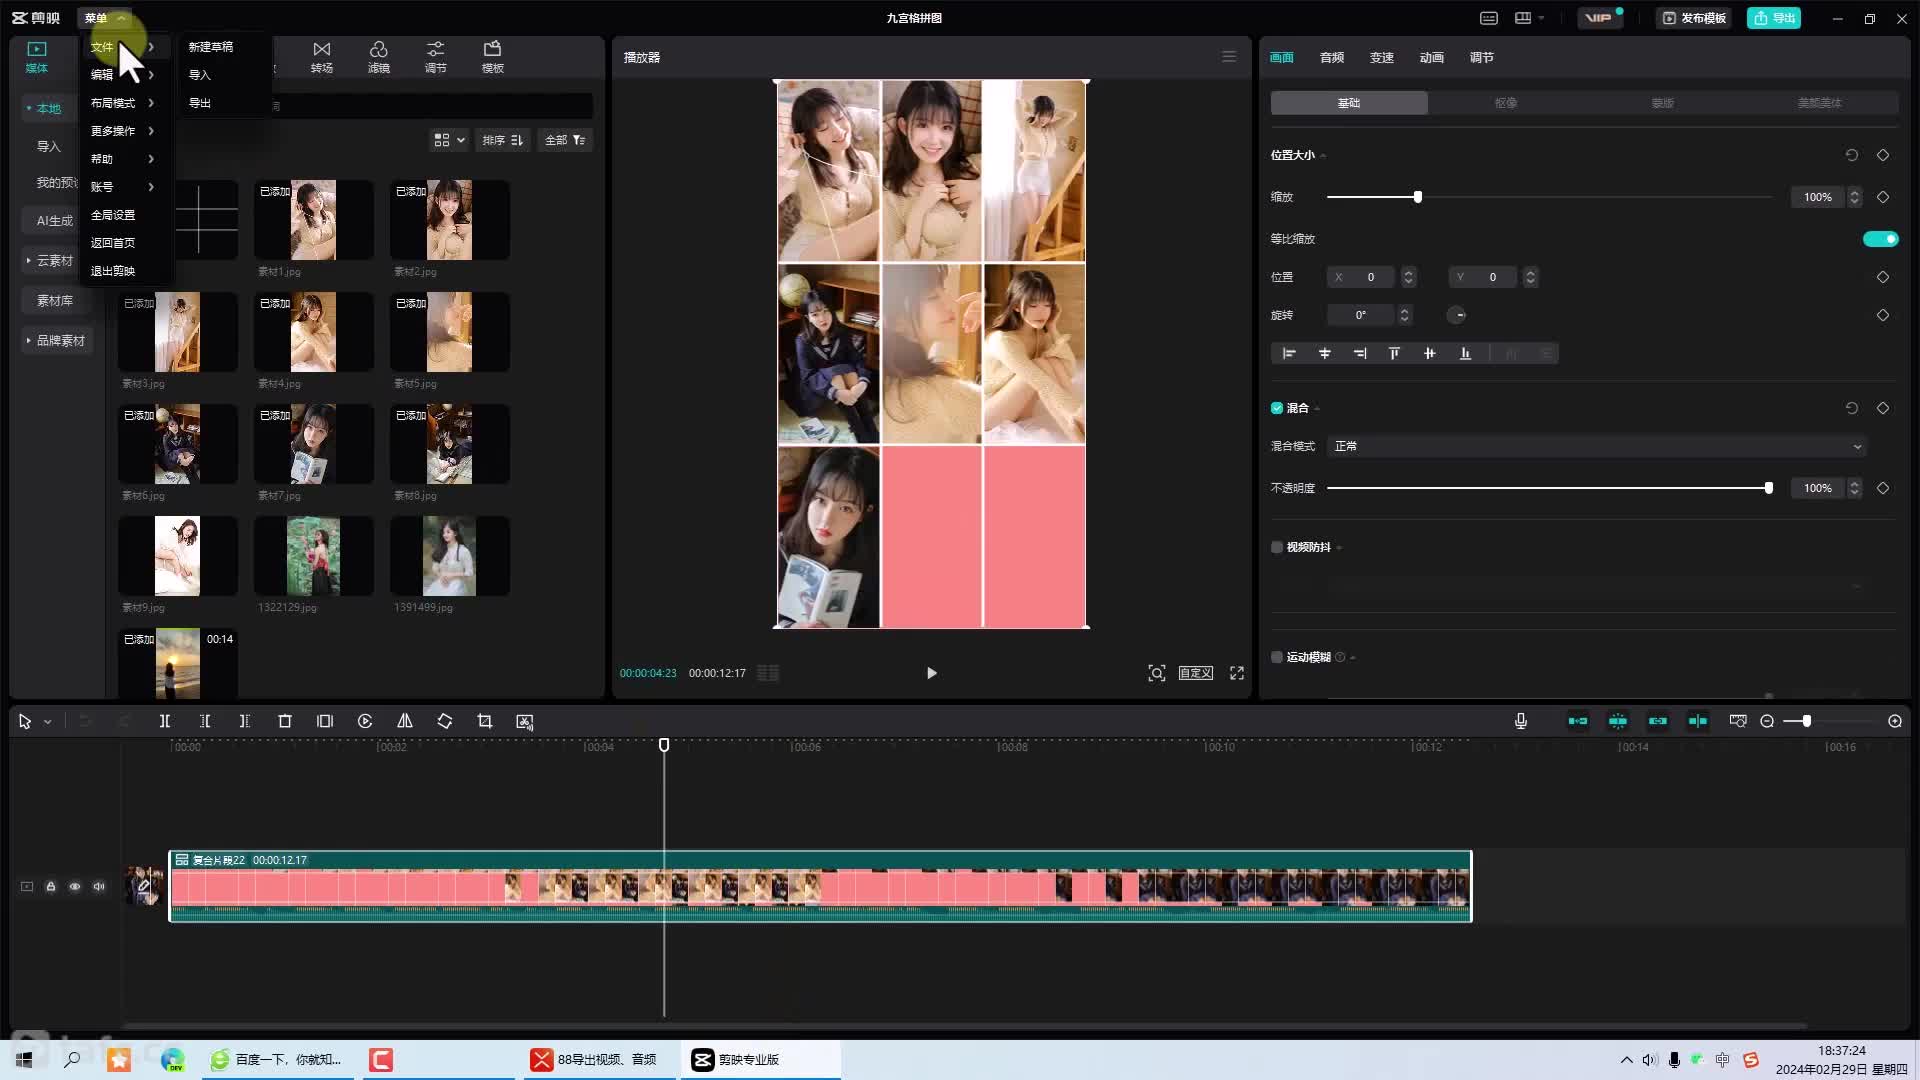Image resolution: width=1920 pixels, height=1080 pixels.
Task: Switch to the 动画 animation tab
Action: coord(1432,57)
